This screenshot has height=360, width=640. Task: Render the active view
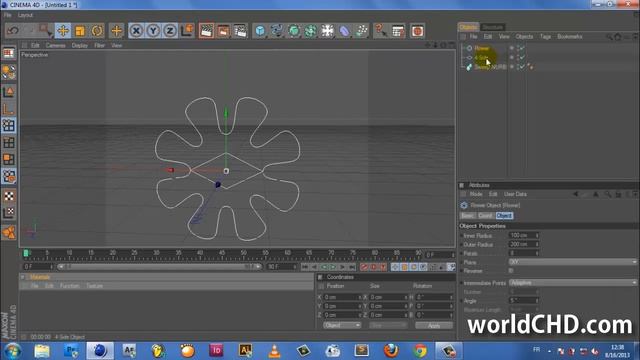[x=207, y=31]
